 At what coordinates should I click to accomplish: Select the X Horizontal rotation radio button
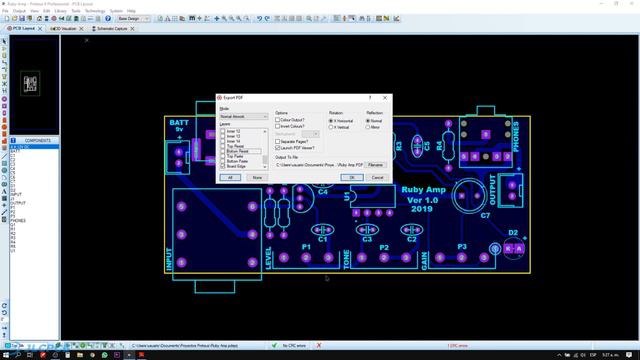click(x=331, y=121)
